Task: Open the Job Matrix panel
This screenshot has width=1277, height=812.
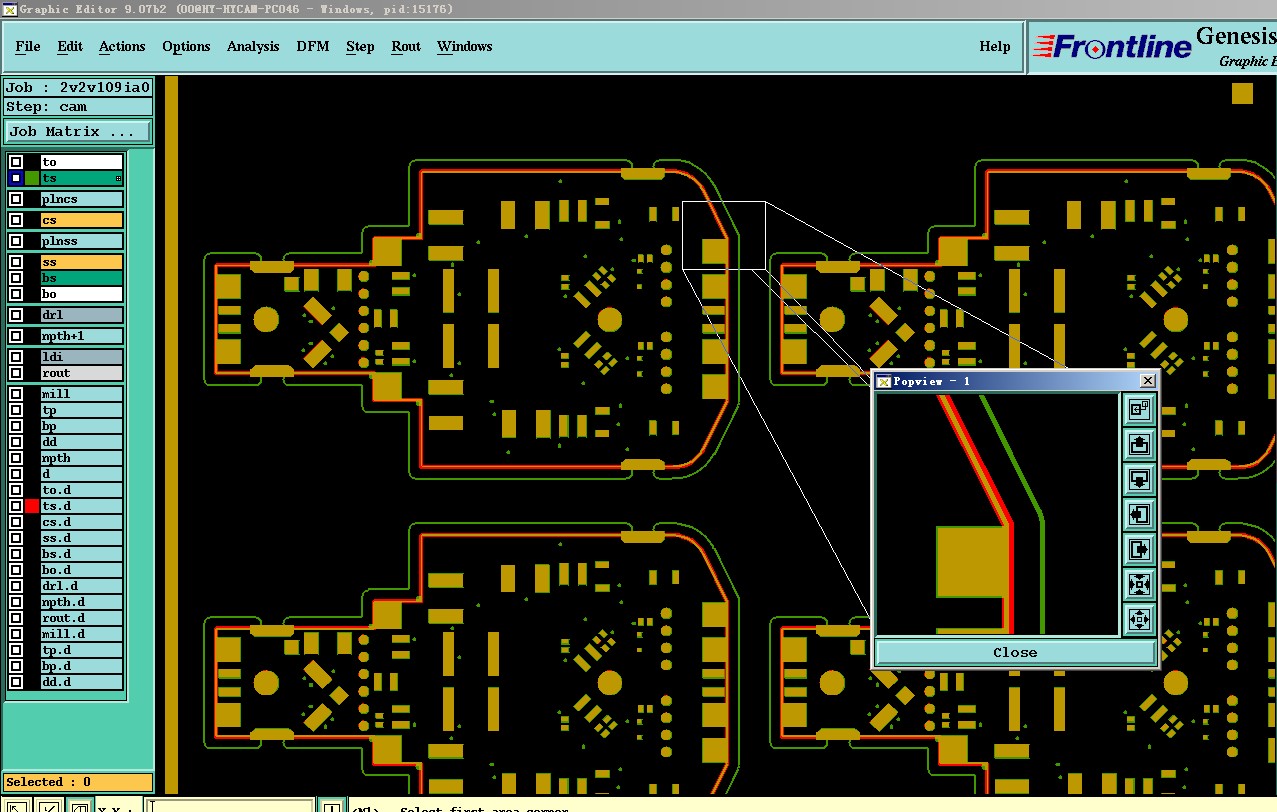Action: pos(78,131)
